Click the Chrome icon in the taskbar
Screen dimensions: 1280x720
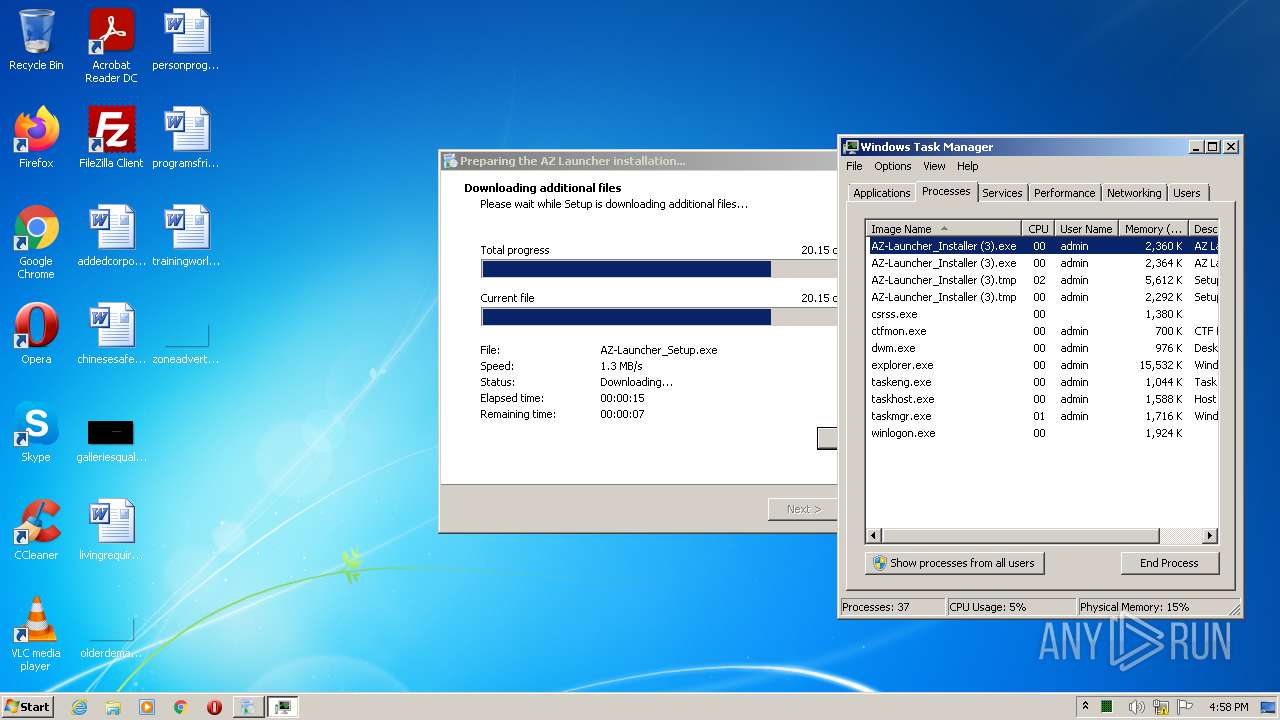point(181,707)
